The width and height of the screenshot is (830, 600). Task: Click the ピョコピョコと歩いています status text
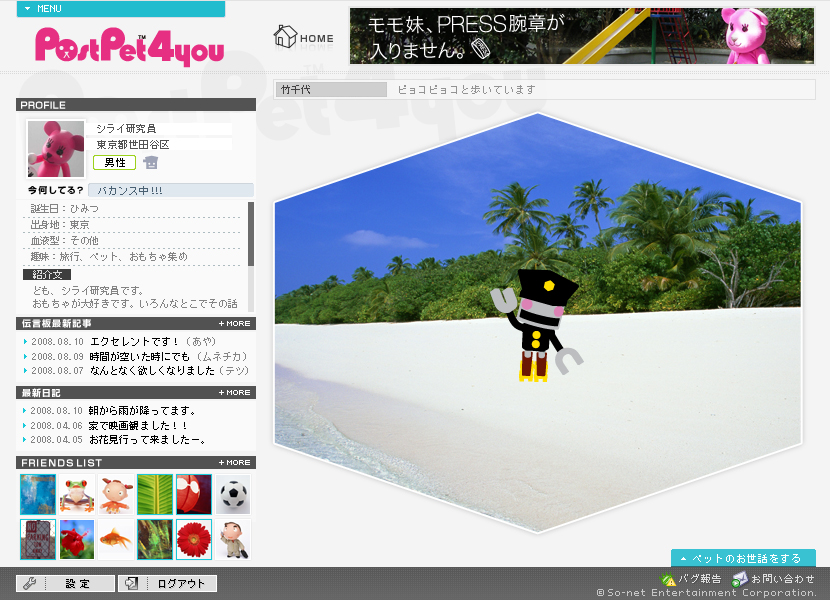point(466,89)
